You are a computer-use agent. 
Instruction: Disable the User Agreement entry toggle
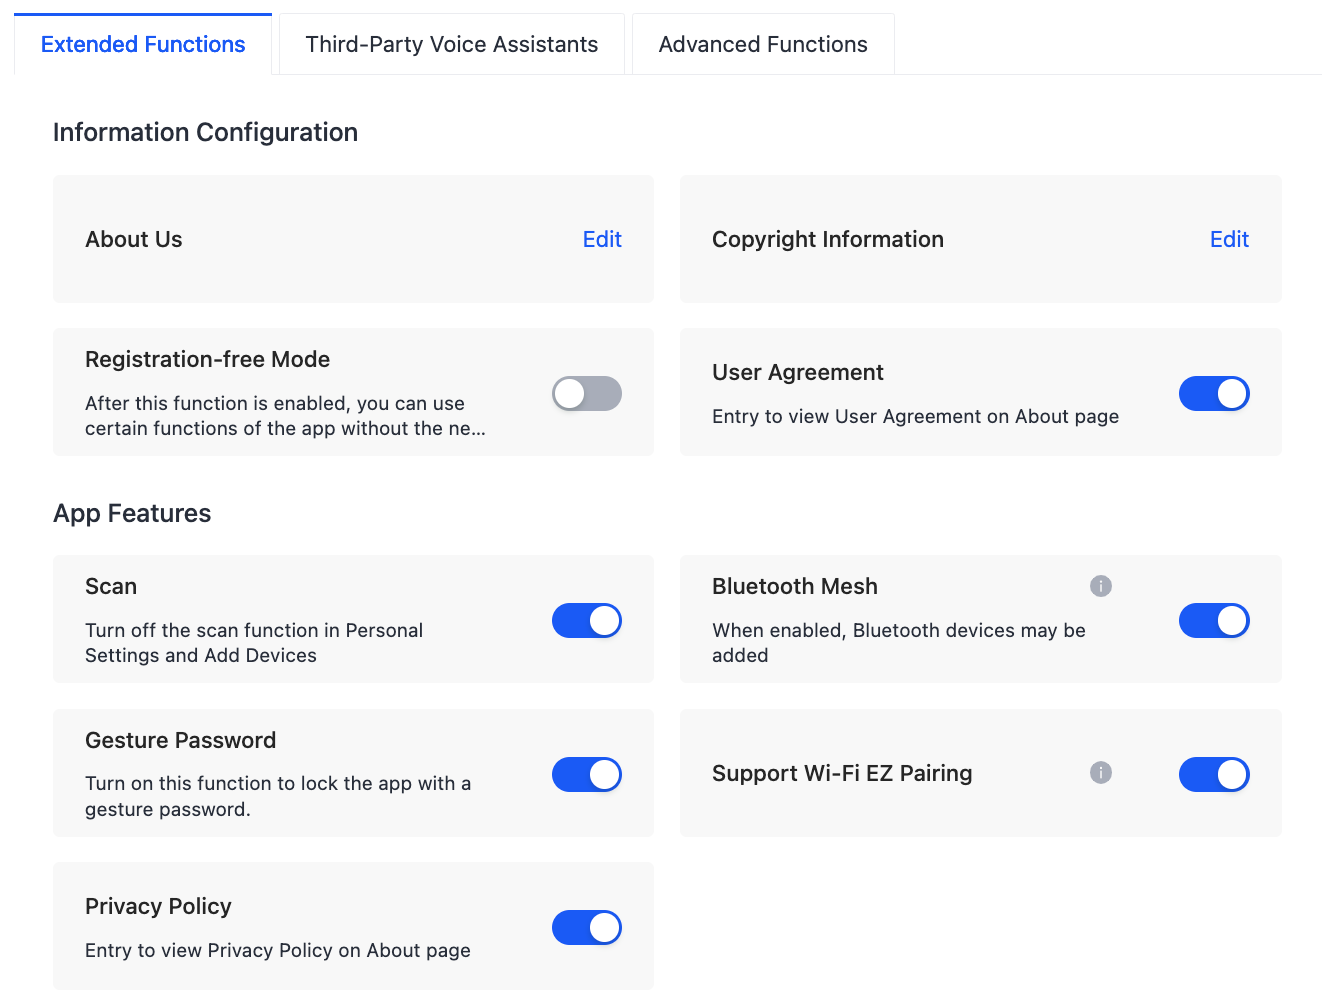1213,393
